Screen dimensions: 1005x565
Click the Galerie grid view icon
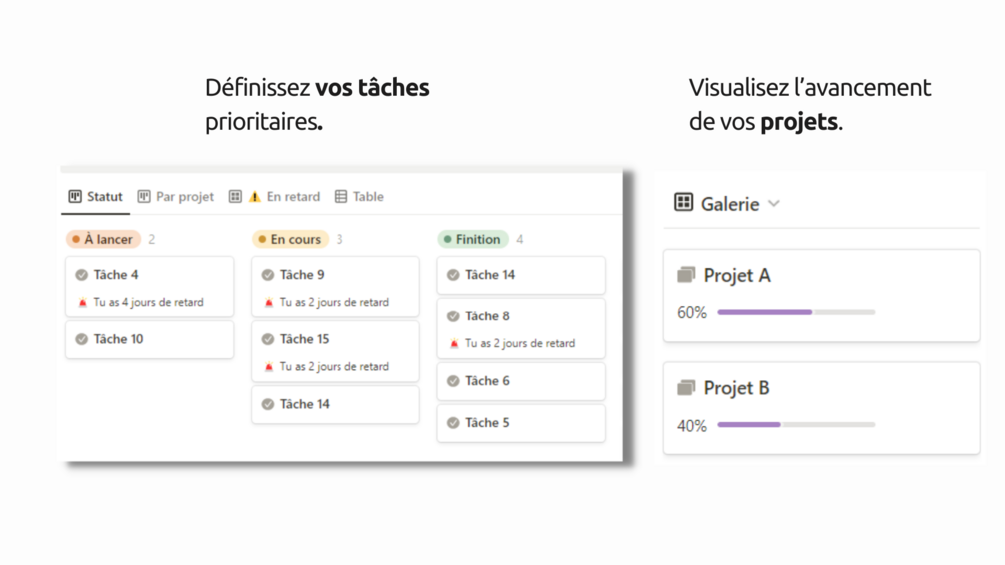[x=684, y=203]
